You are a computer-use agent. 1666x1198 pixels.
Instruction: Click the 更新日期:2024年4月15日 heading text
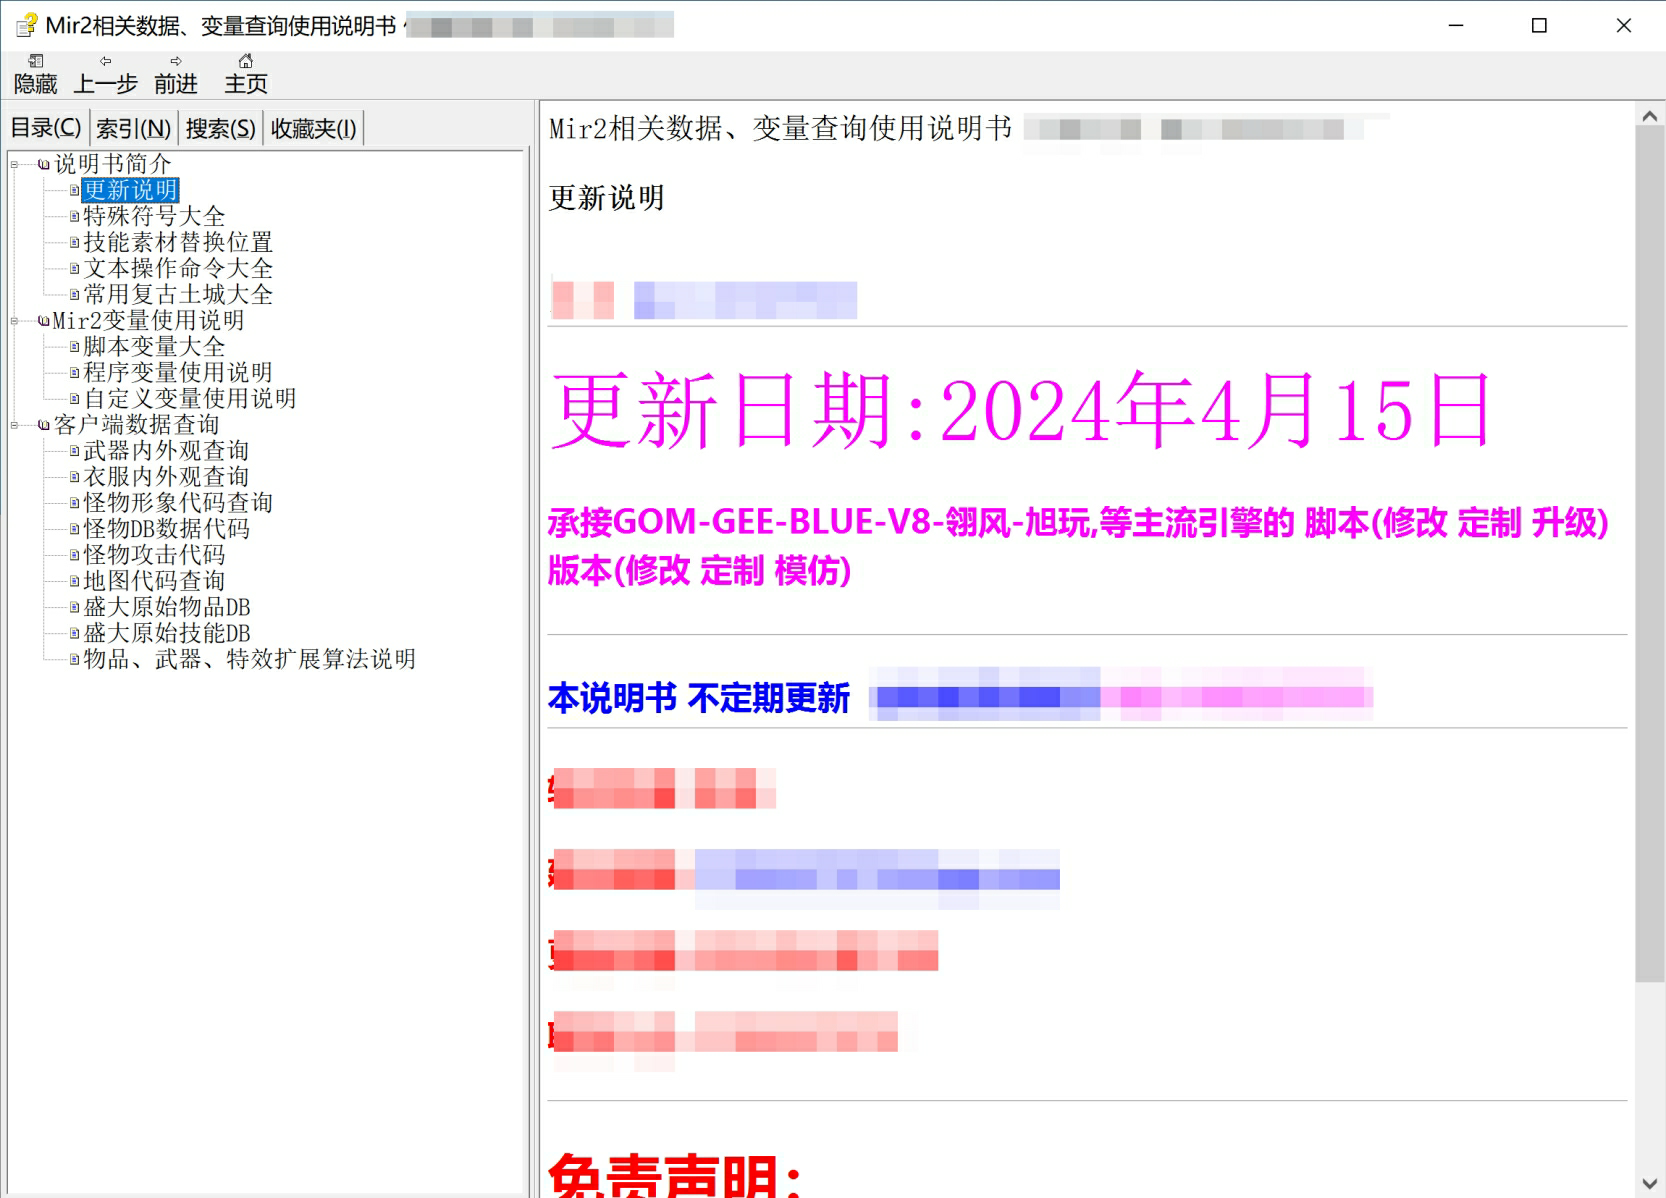(1020, 410)
